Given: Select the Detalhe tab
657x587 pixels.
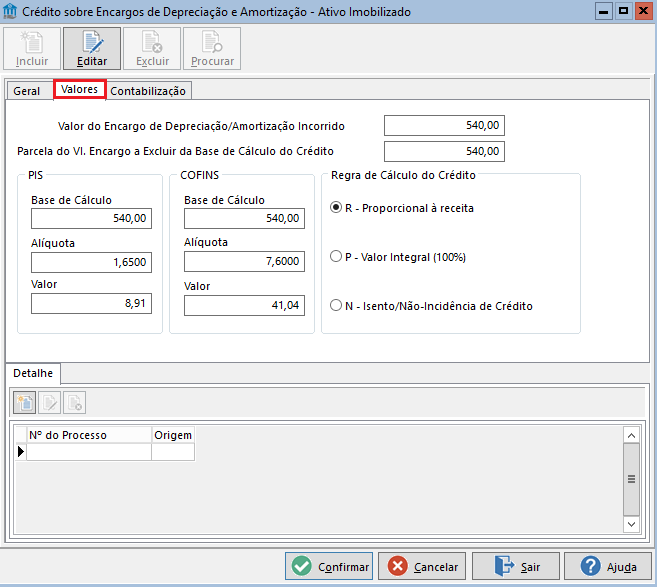Looking at the screenshot, I should (x=33, y=373).
